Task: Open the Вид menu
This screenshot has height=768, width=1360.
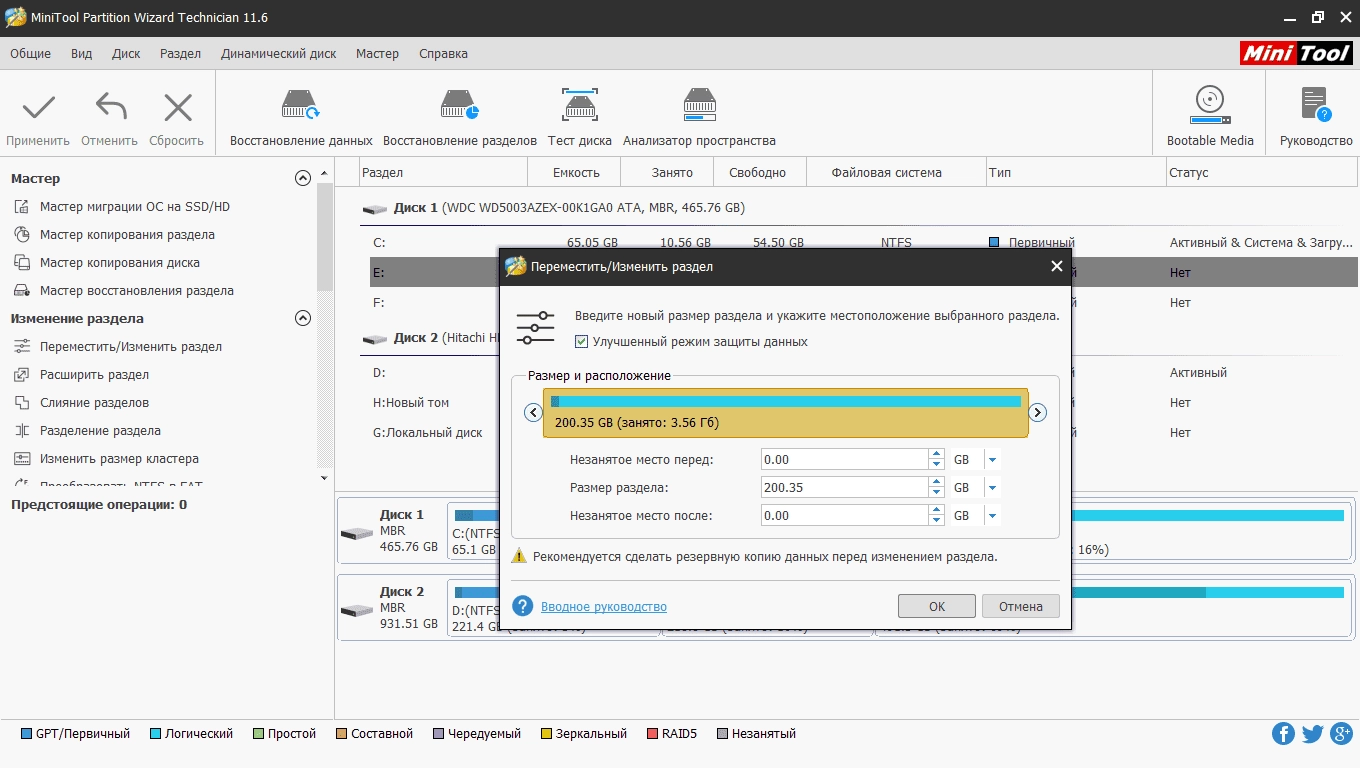Action: (82, 54)
